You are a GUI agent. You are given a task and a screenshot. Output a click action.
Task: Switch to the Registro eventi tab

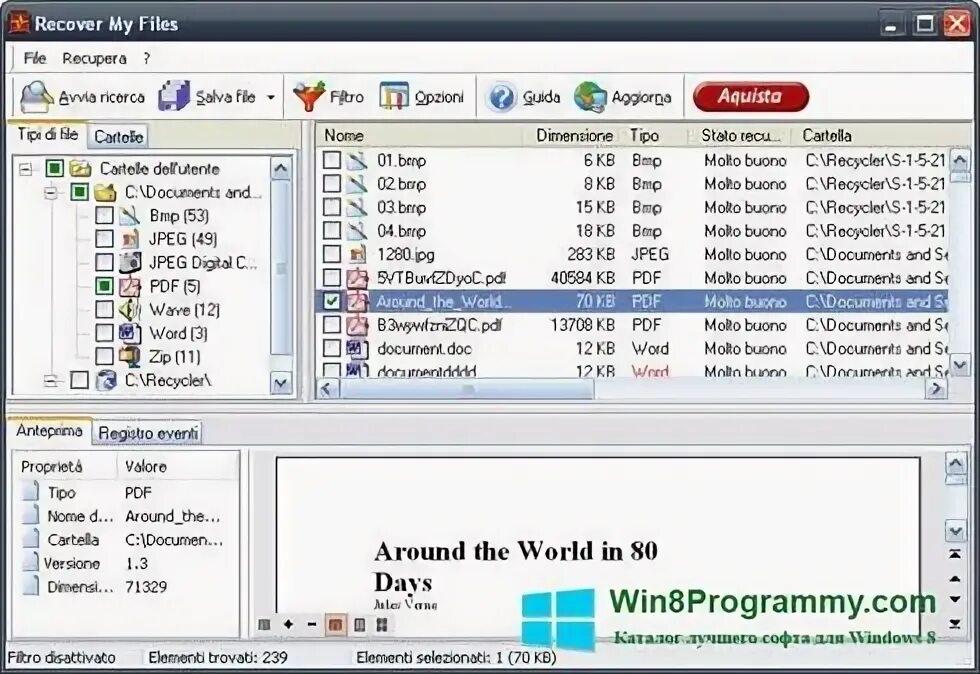[148, 433]
